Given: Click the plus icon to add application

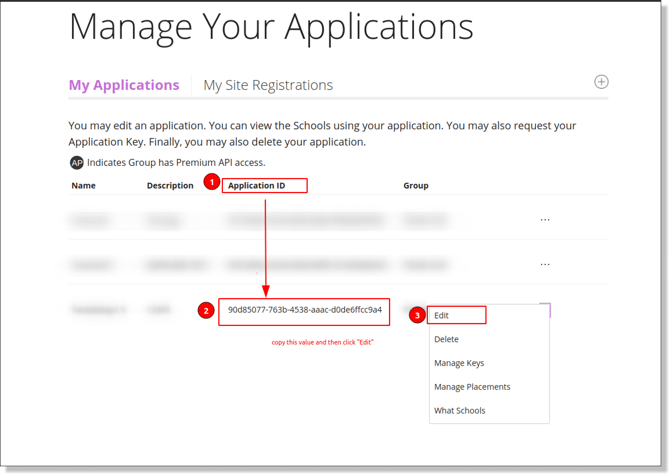Looking at the screenshot, I should tap(601, 82).
